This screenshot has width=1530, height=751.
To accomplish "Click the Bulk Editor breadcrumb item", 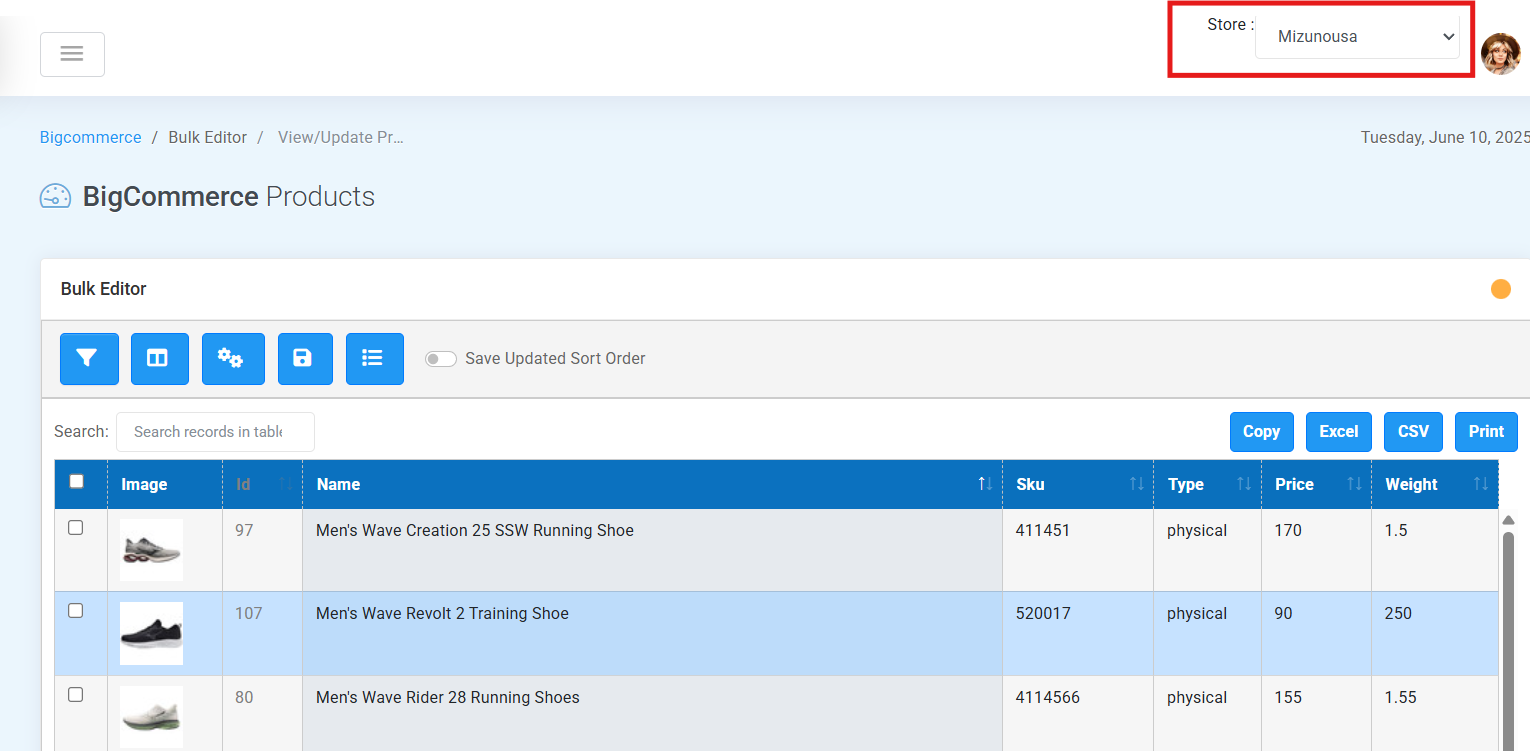I will pos(208,137).
